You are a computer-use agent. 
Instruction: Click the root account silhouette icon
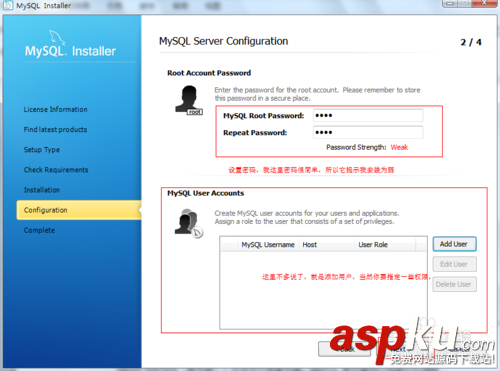189,100
